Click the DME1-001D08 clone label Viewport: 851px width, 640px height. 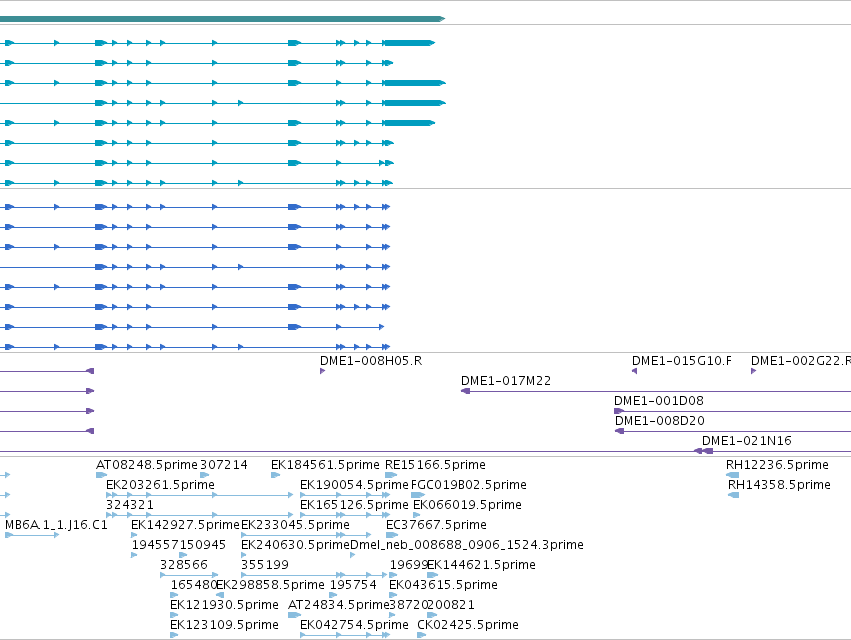659,401
